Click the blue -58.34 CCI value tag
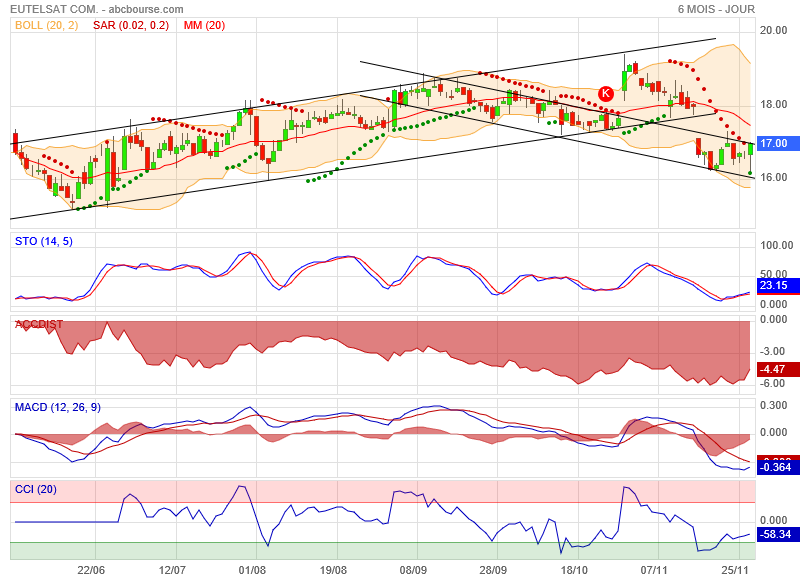This screenshot has height=580, width=800. [x=777, y=534]
